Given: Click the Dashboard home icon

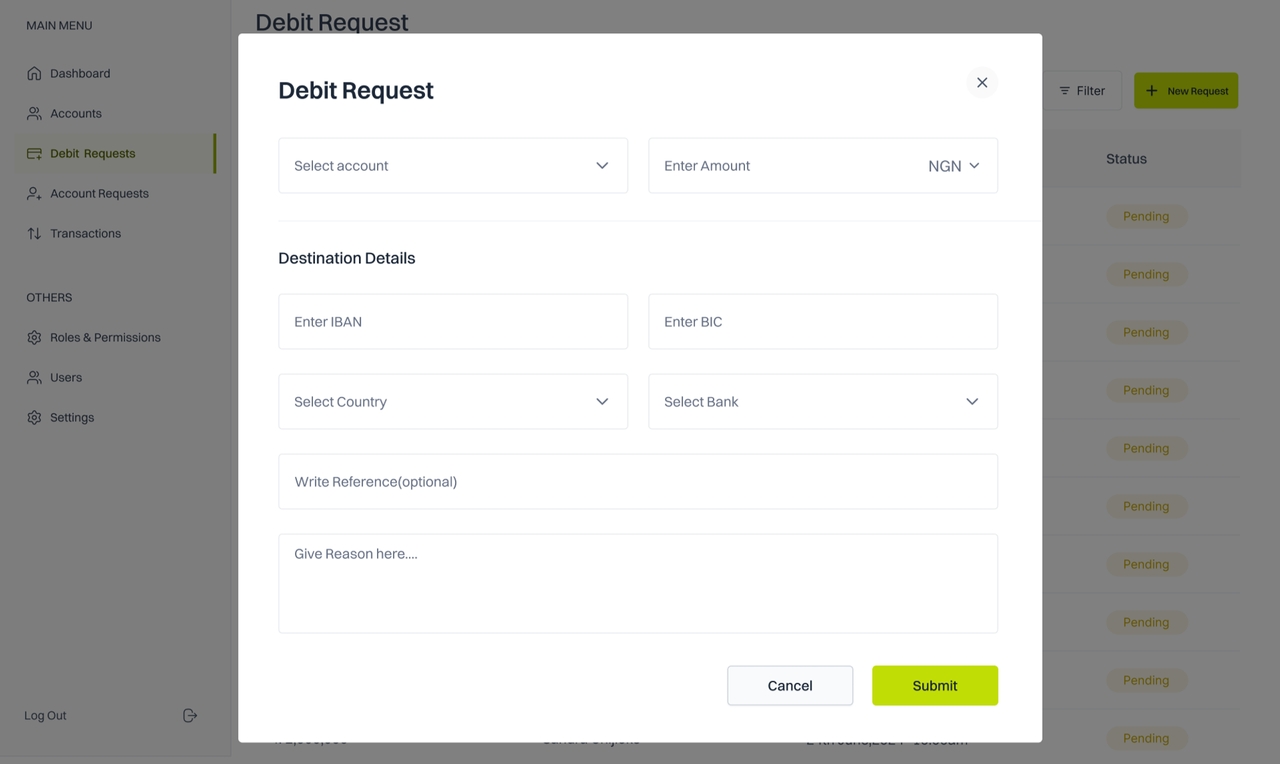Looking at the screenshot, I should click(34, 73).
